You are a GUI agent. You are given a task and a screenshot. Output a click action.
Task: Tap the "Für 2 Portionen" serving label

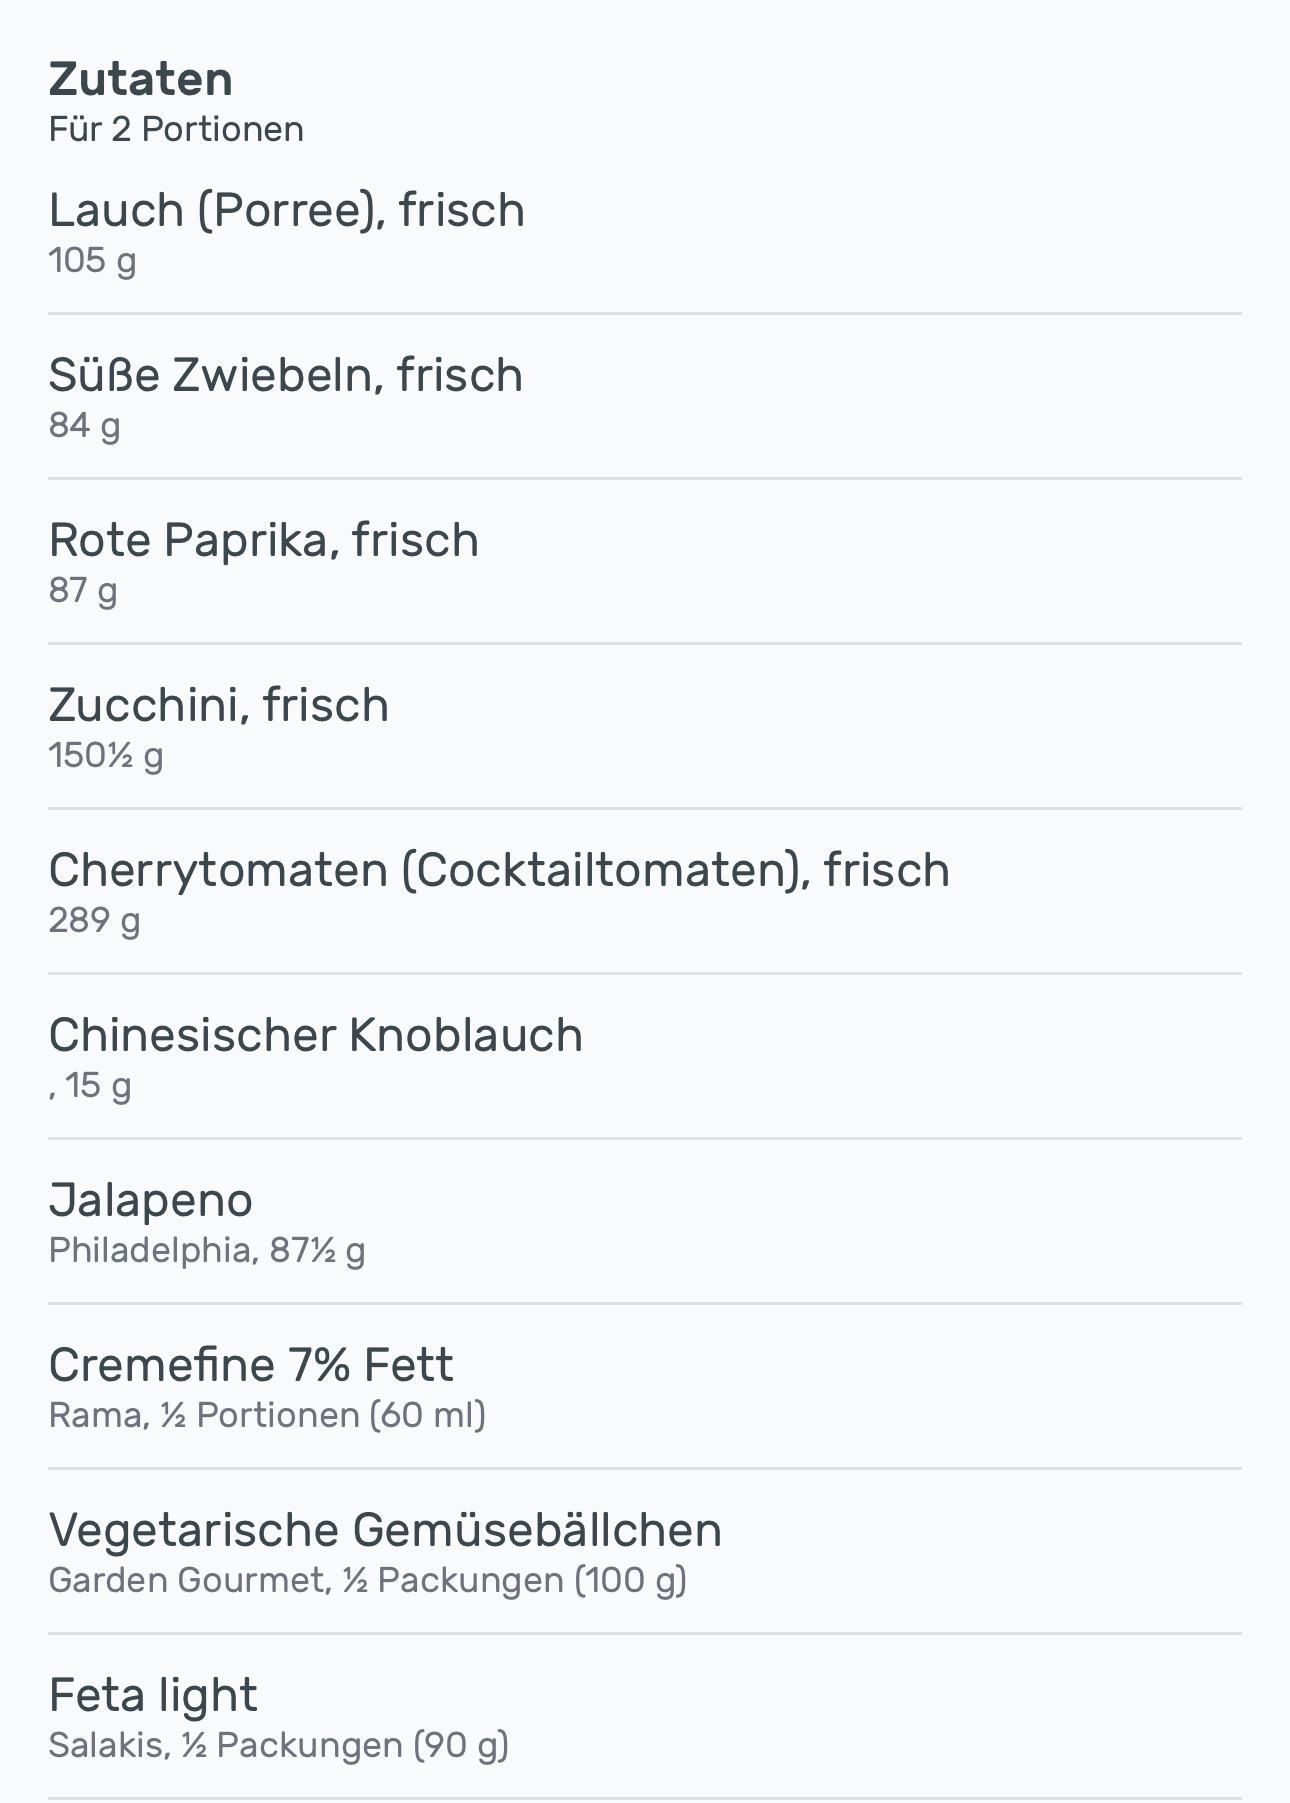176,130
